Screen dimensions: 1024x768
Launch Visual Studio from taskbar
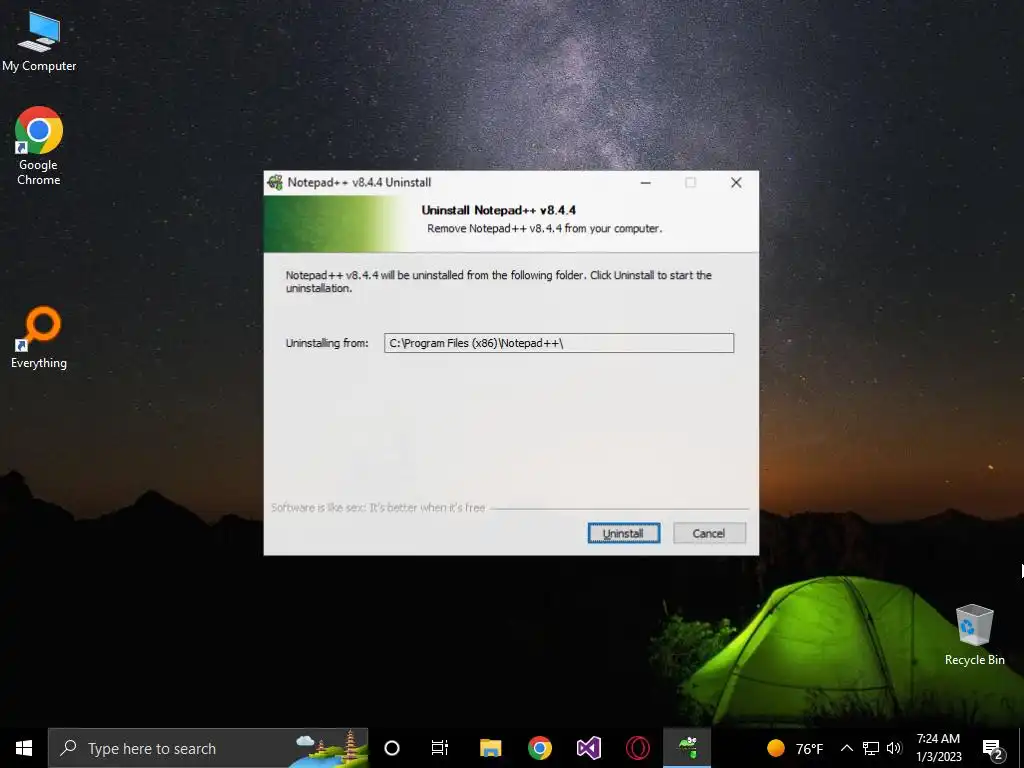pyautogui.click(x=588, y=748)
